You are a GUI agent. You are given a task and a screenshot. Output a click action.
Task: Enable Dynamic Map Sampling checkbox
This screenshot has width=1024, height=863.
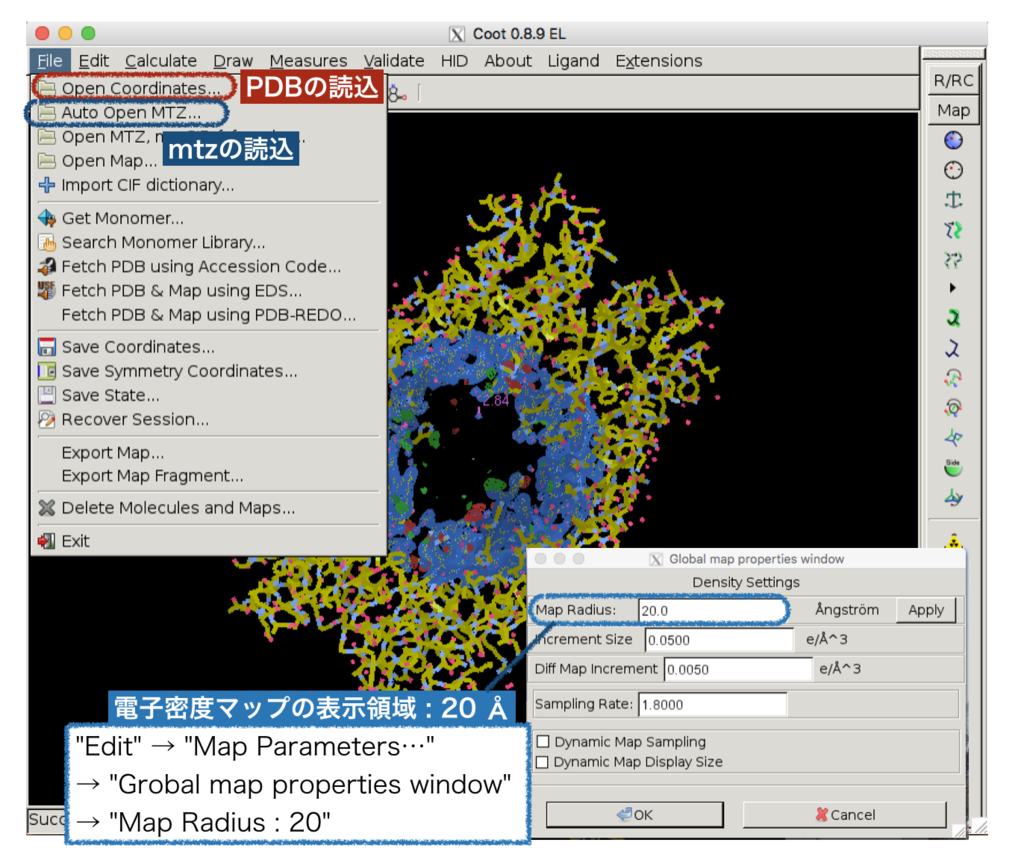543,741
